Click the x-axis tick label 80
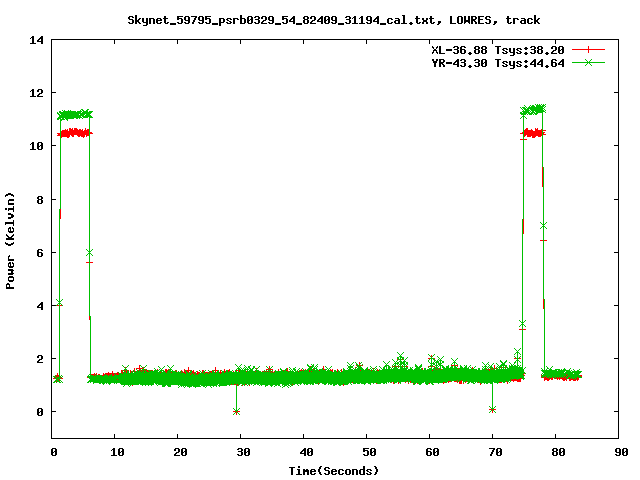This screenshot has width=640, height=480. tap(558, 452)
